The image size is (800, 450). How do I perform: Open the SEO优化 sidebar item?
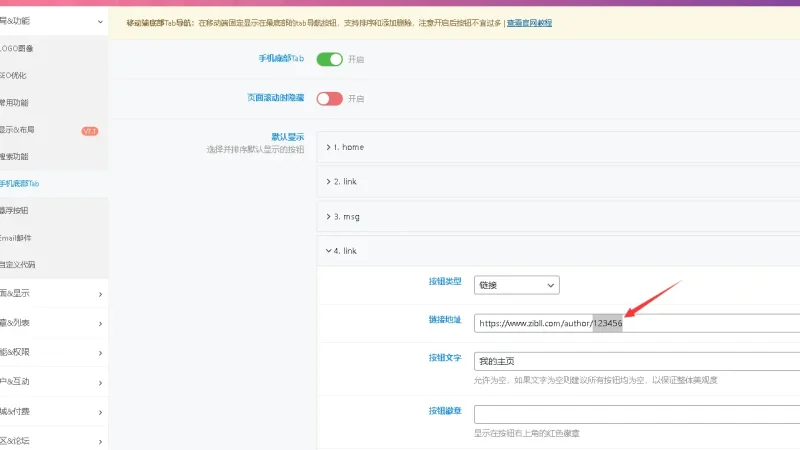pos(54,76)
